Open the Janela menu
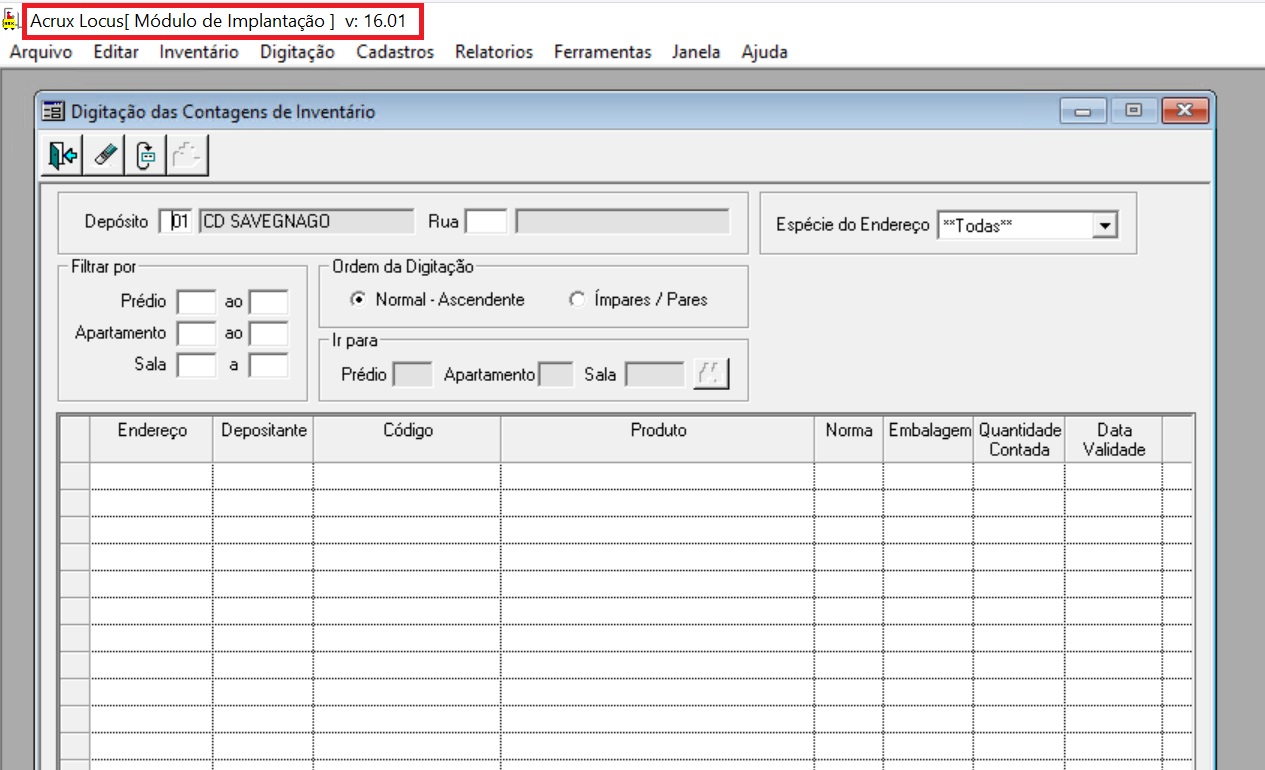1265x770 pixels. [696, 52]
